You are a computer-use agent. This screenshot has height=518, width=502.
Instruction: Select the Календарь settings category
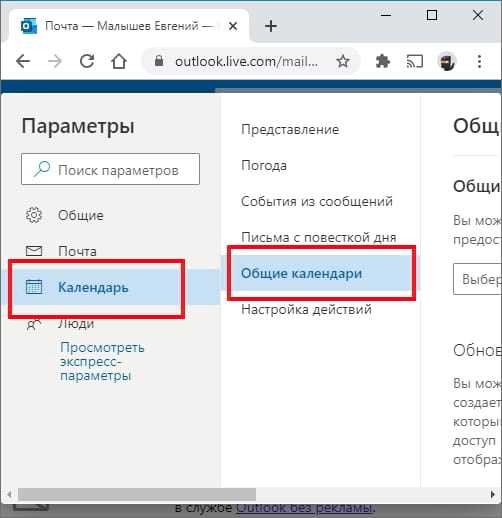110,287
